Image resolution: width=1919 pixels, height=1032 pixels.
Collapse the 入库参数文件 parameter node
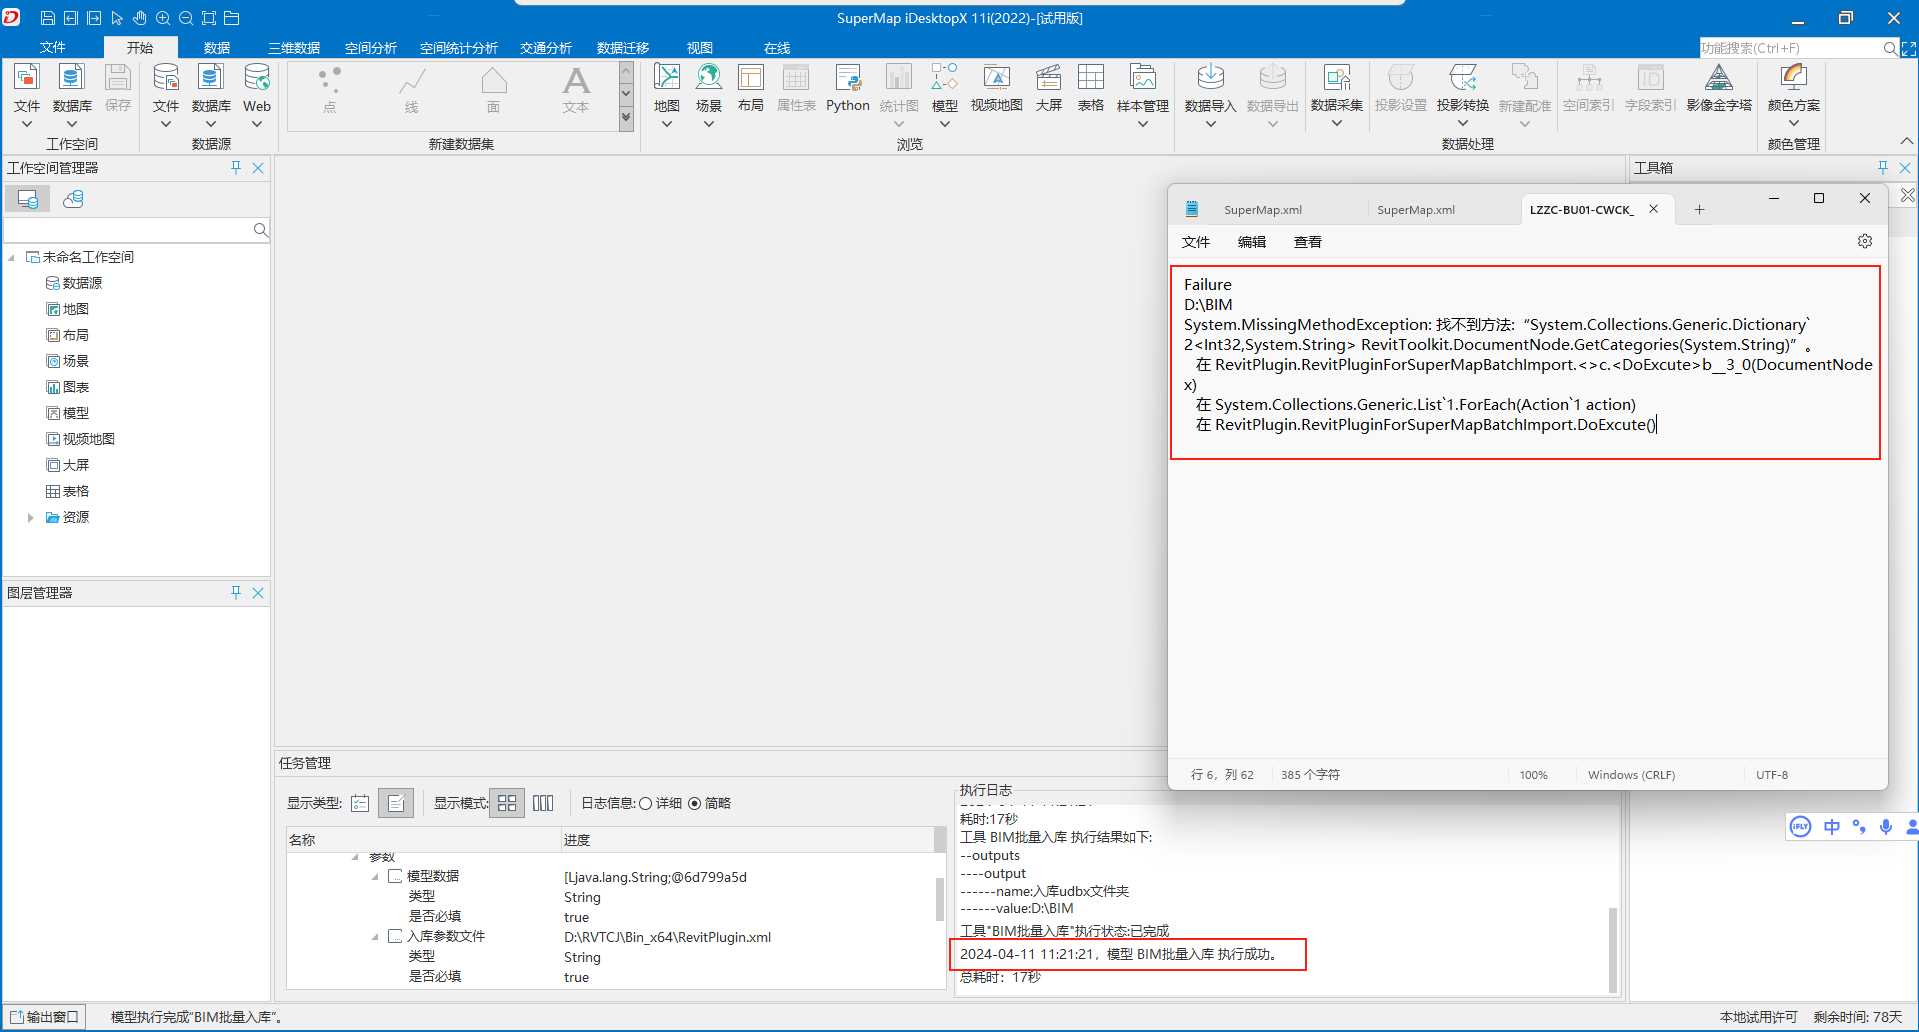(375, 937)
